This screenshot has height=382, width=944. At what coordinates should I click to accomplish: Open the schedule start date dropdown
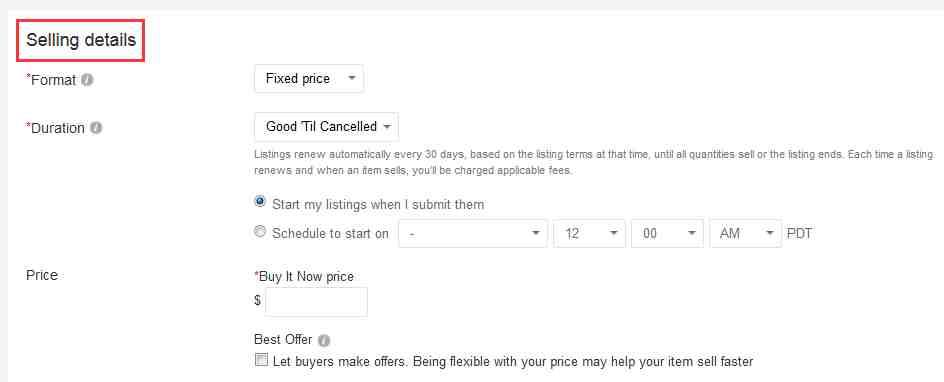point(473,233)
